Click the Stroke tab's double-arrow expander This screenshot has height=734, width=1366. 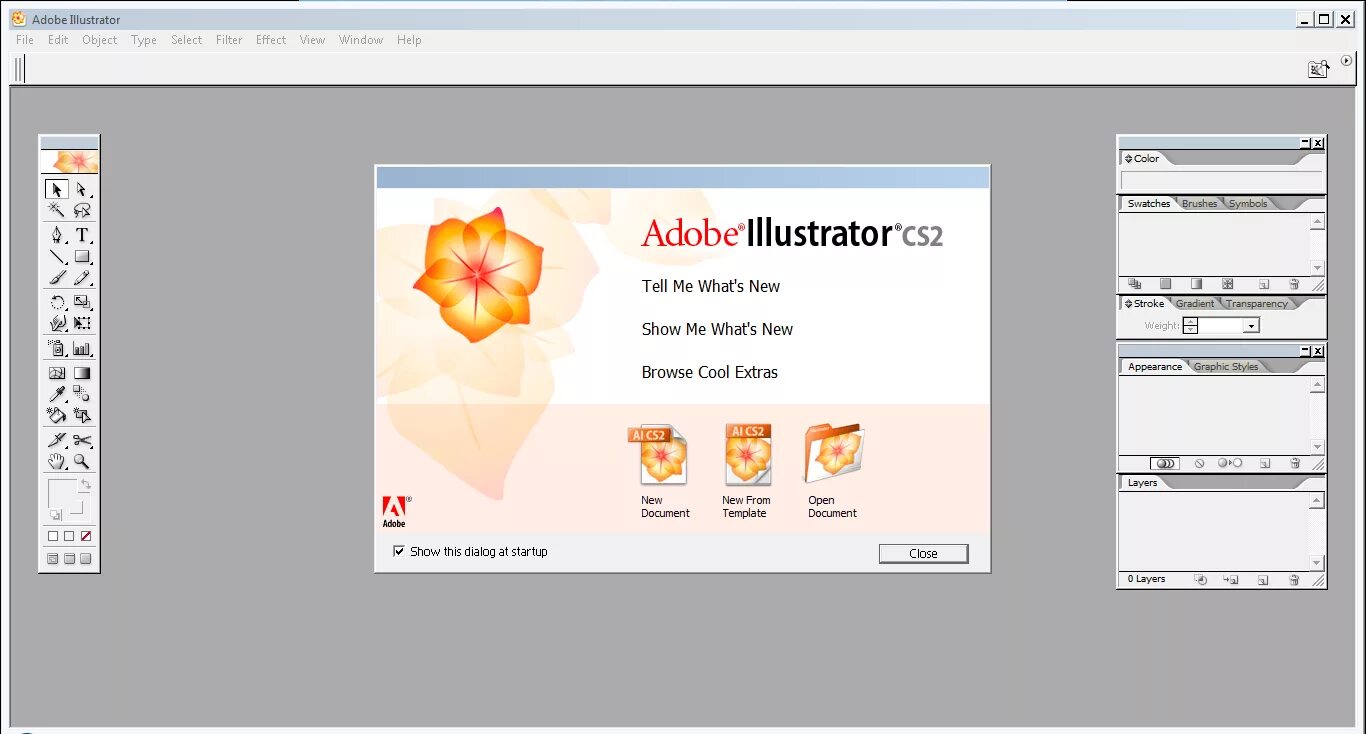[x=1129, y=304]
